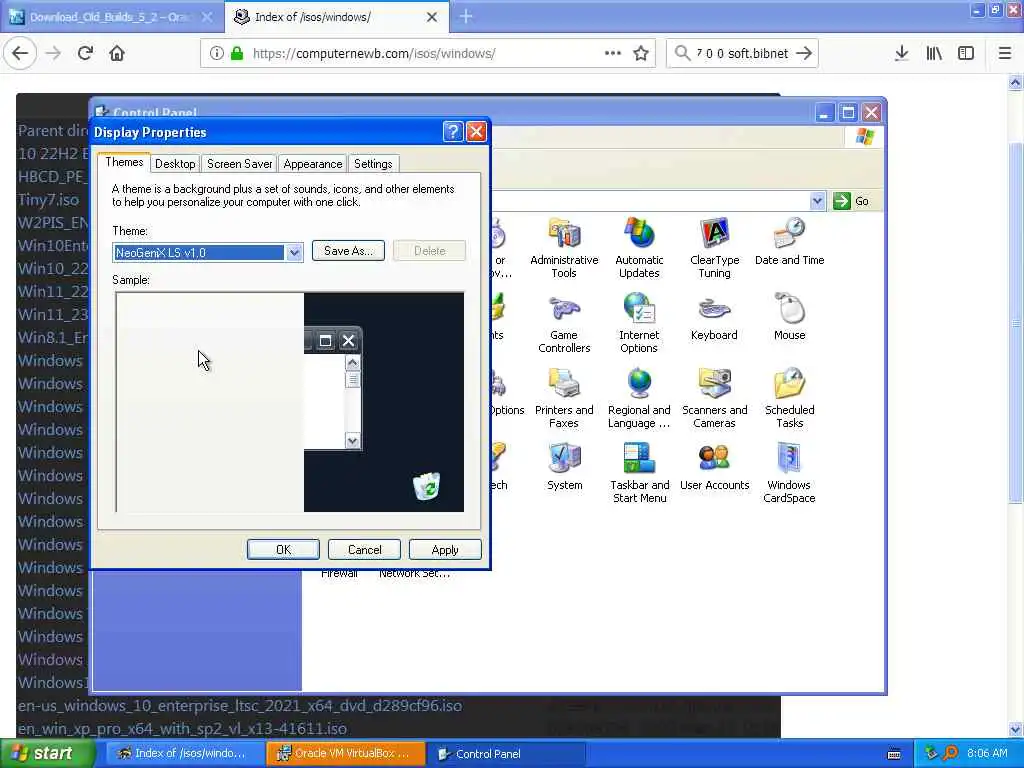
Task: Open Automatic Updates icon
Action: (639, 248)
